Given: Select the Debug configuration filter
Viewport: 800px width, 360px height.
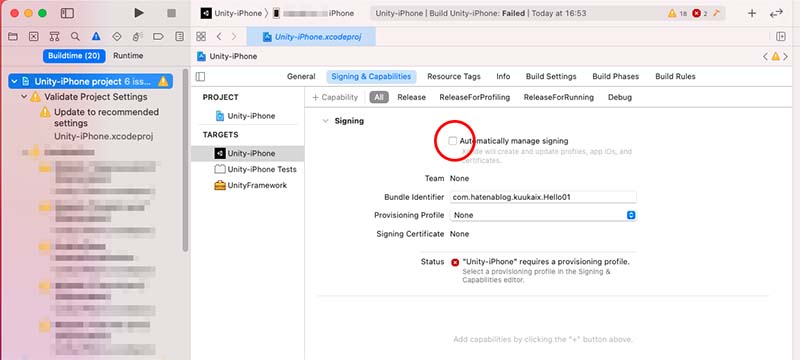Looking at the screenshot, I should 620,97.
